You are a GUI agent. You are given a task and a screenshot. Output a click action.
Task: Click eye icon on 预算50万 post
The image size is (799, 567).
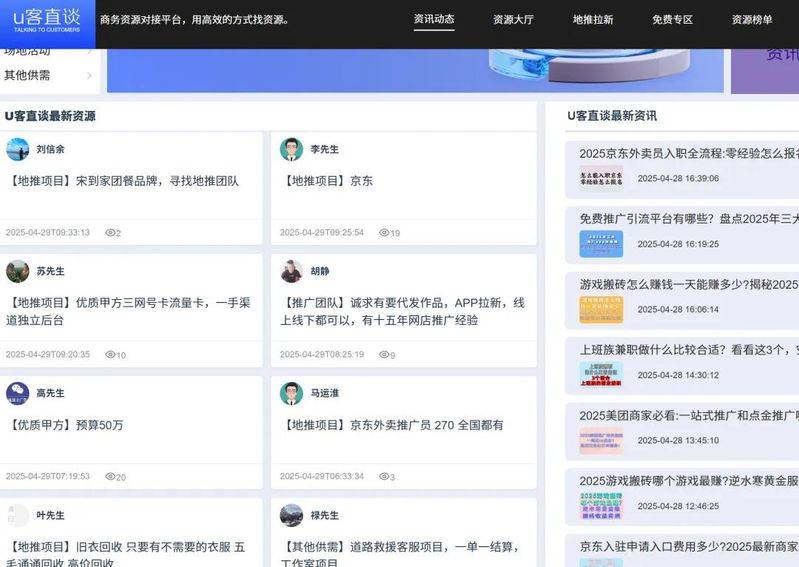pos(110,476)
